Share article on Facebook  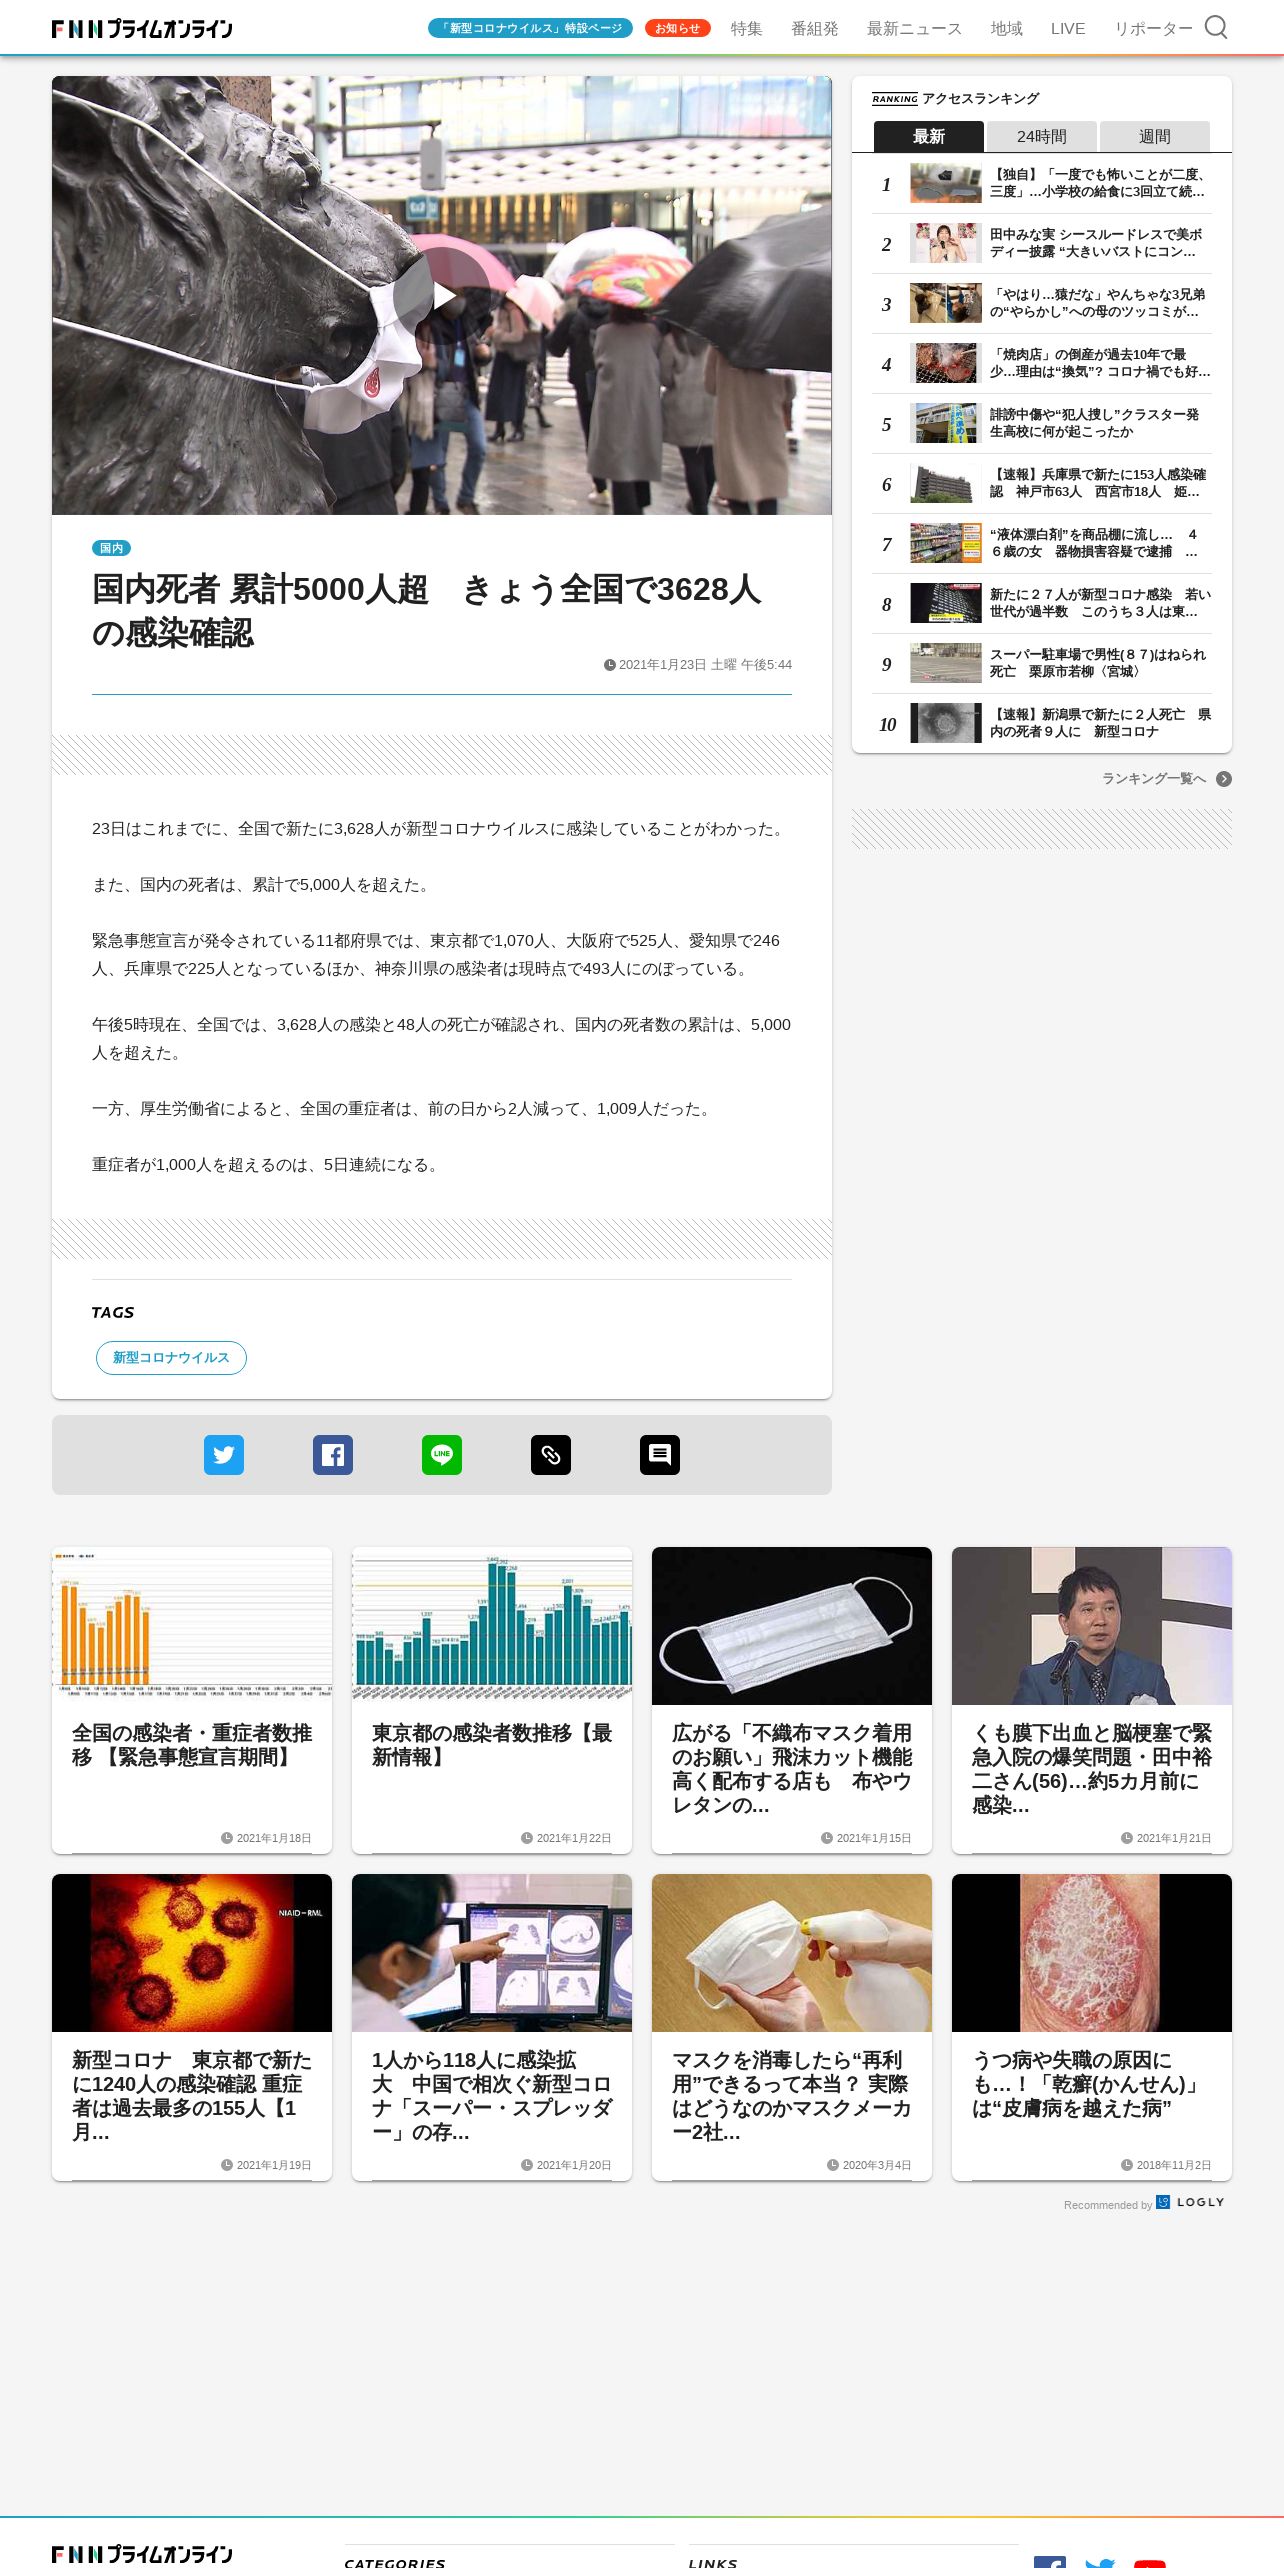pyautogui.click(x=333, y=1455)
